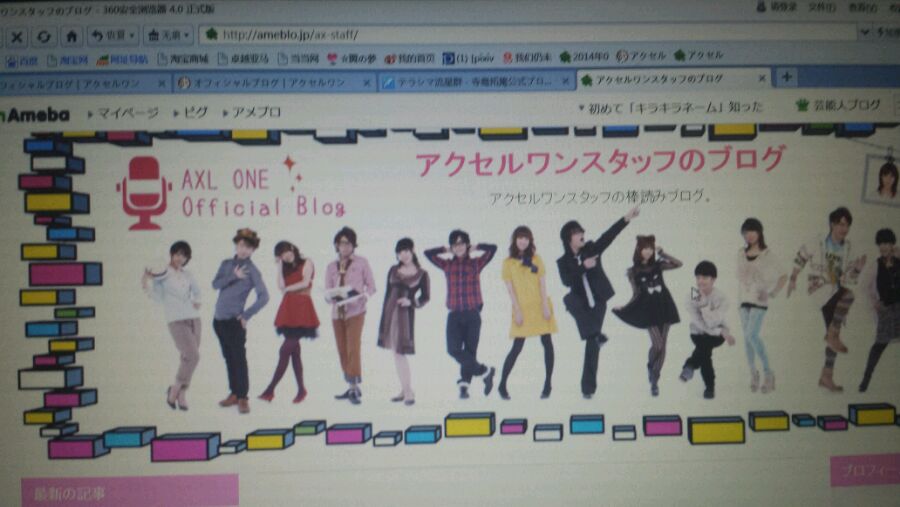Image resolution: width=900 pixels, height=507 pixels.
Task: Open a new tab with plus button
Action: pos(786,77)
